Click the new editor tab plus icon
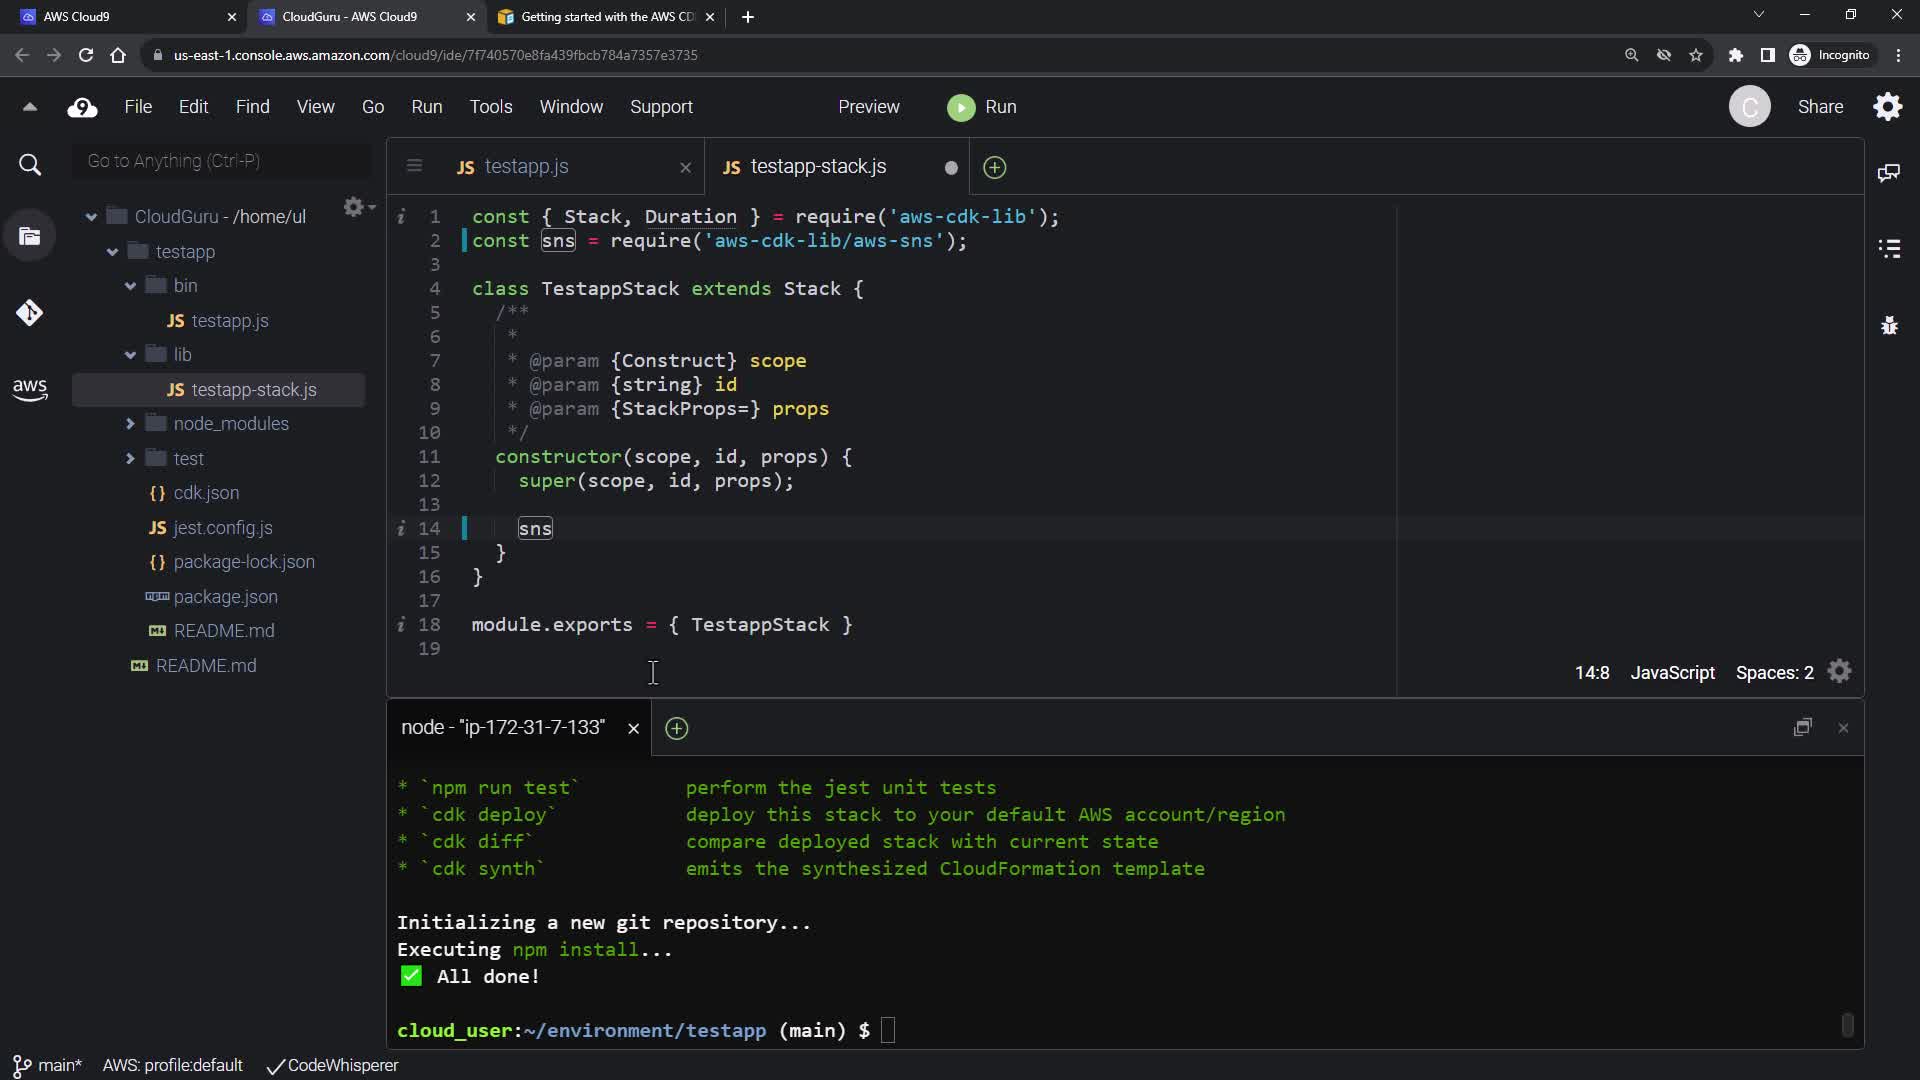 click(994, 168)
